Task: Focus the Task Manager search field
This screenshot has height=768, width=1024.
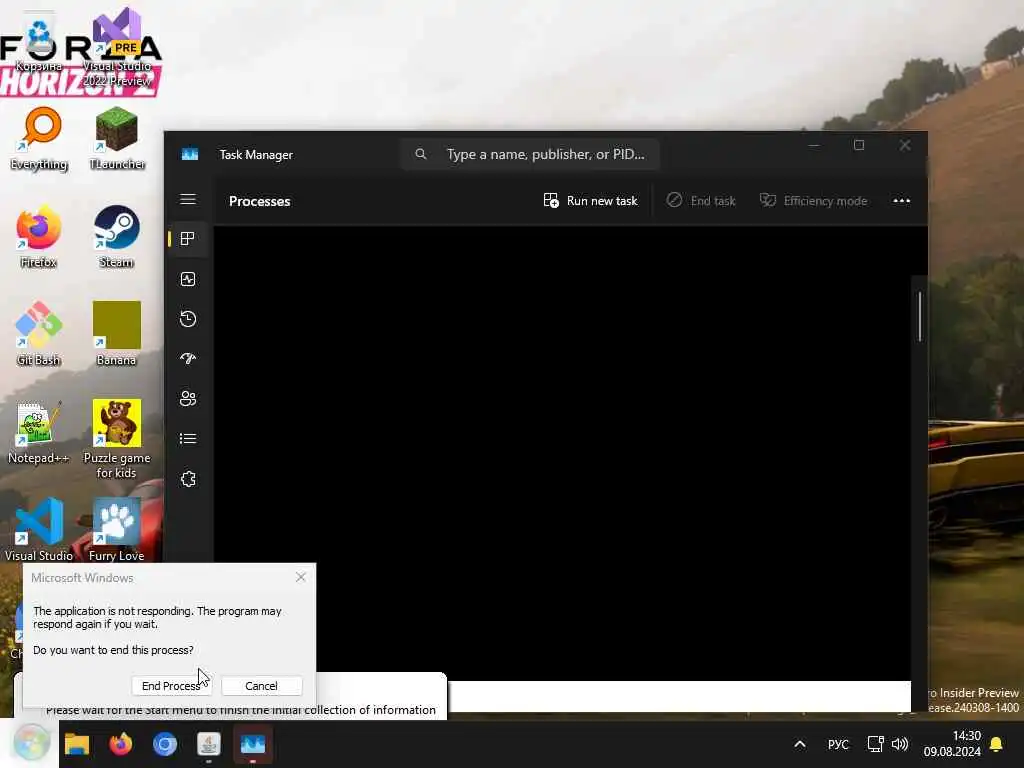Action: pos(530,154)
